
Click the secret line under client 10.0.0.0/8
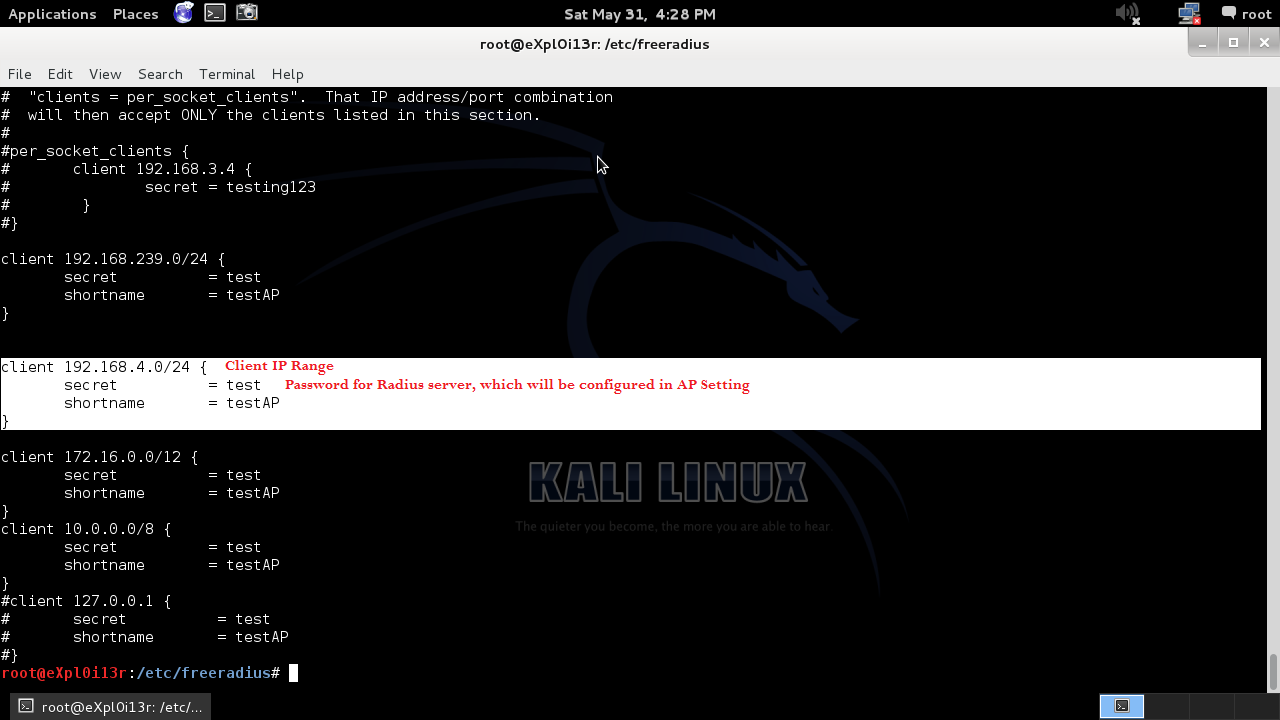pos(162,547)
